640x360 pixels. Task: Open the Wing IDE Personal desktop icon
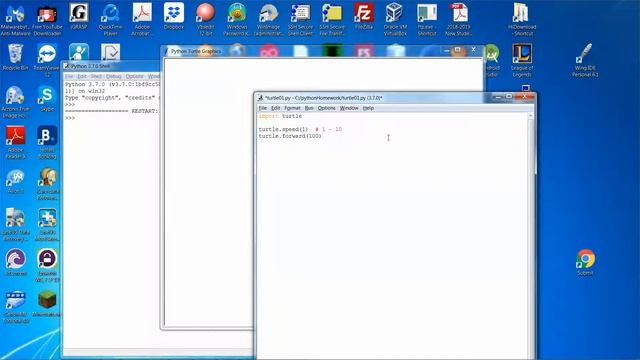click(x=585, y=60)
